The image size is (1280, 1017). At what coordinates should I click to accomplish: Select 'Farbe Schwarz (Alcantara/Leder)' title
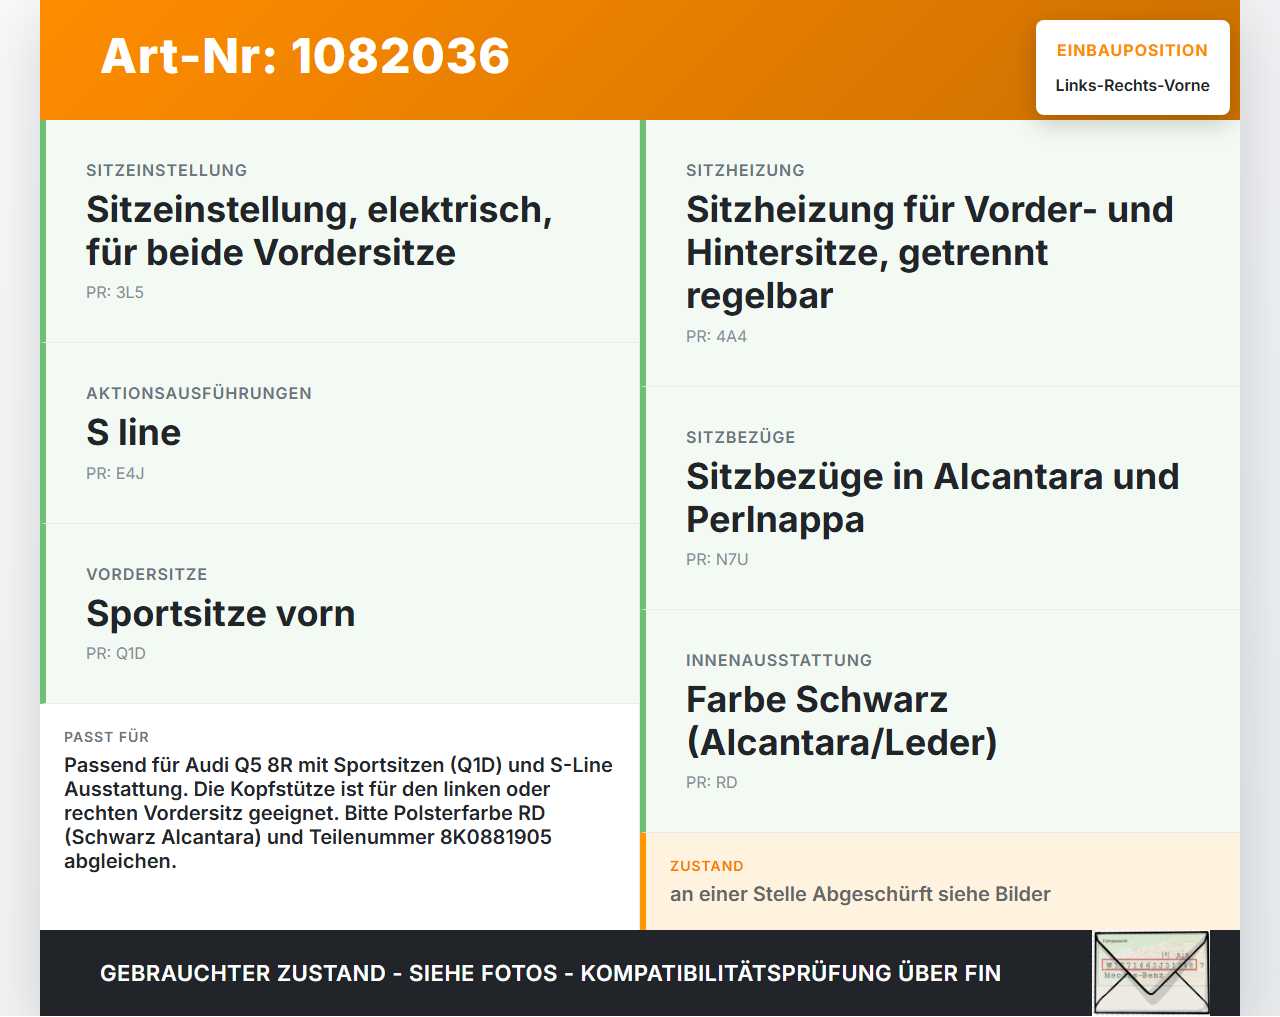click(x=842, y=721)
